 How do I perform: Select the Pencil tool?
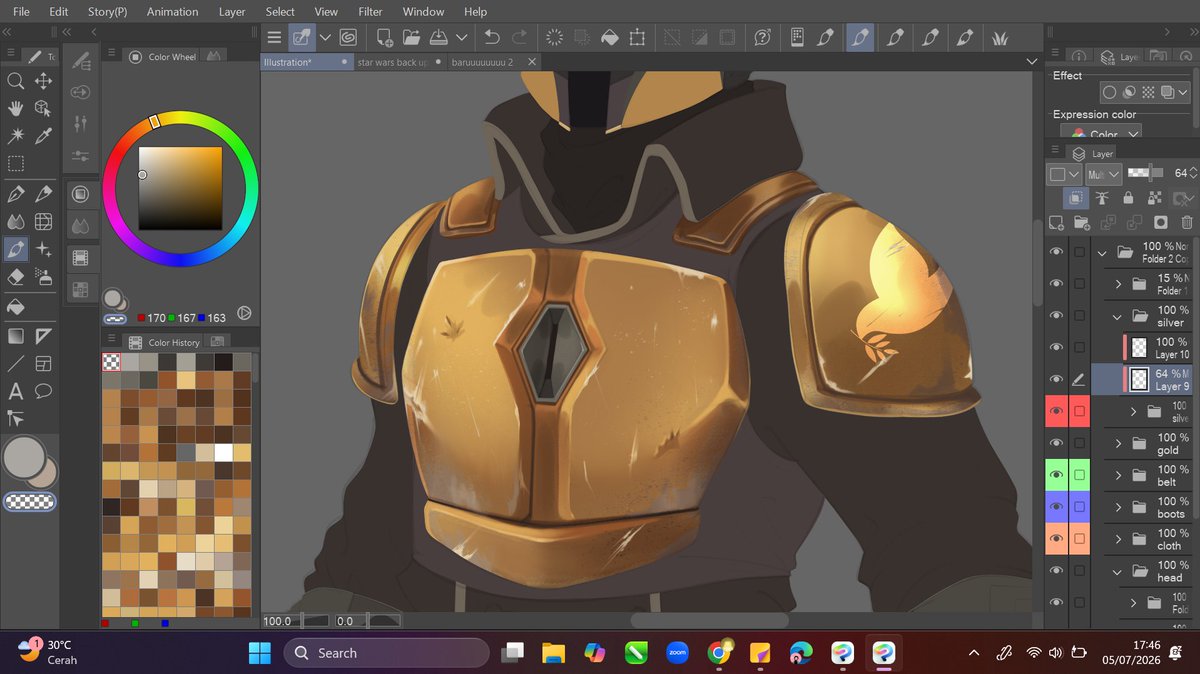coord(43,194)
